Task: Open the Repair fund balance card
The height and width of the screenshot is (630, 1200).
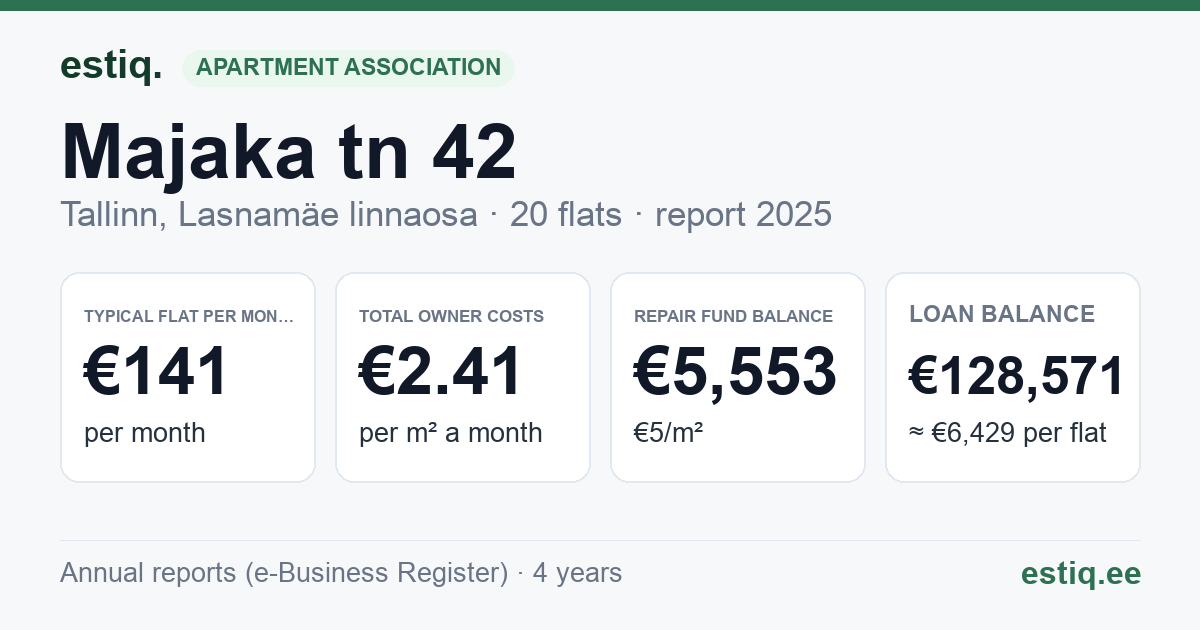Action: pos(738,377)
